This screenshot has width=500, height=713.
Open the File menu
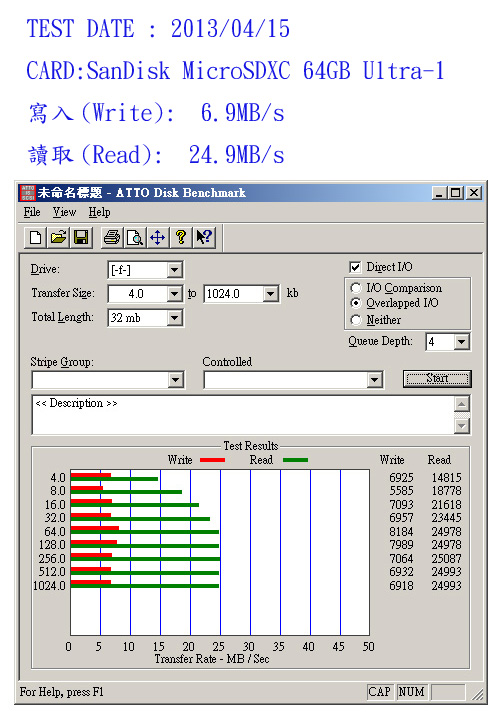(32, 212)
